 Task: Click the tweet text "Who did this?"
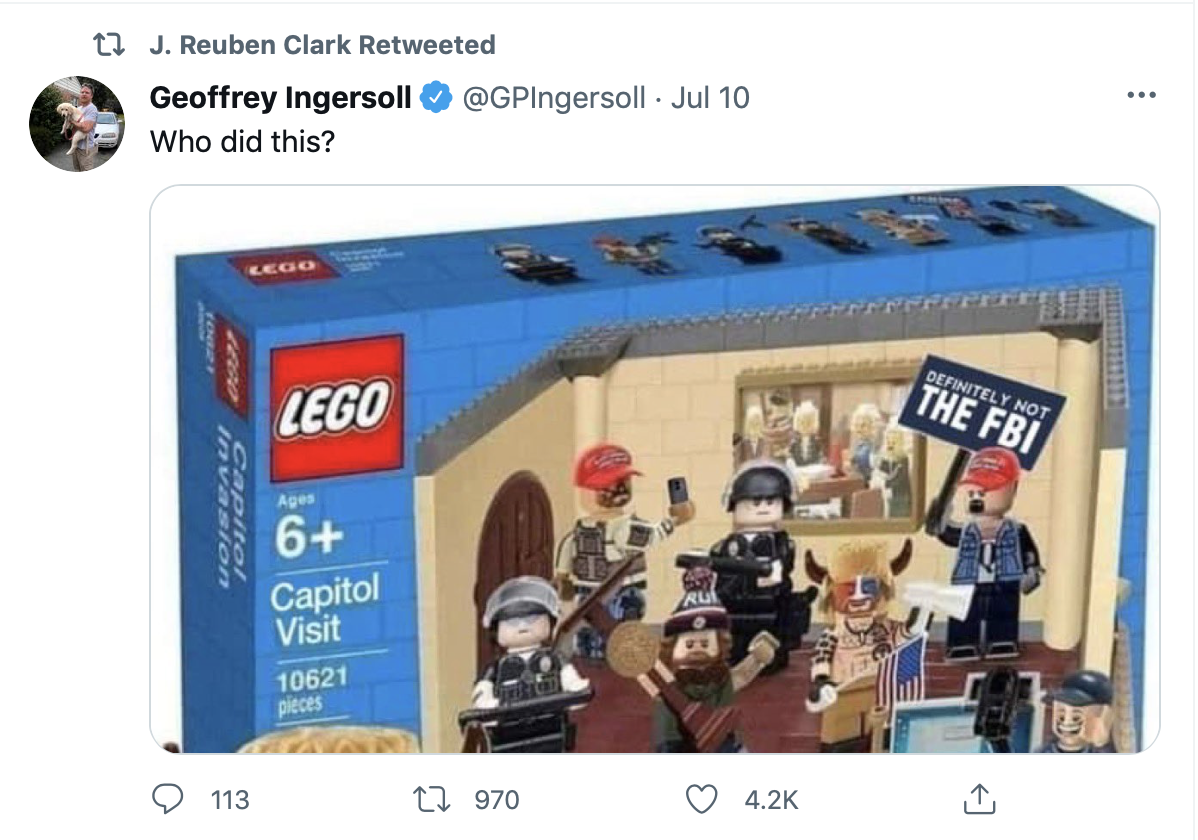tap(241, 141)
